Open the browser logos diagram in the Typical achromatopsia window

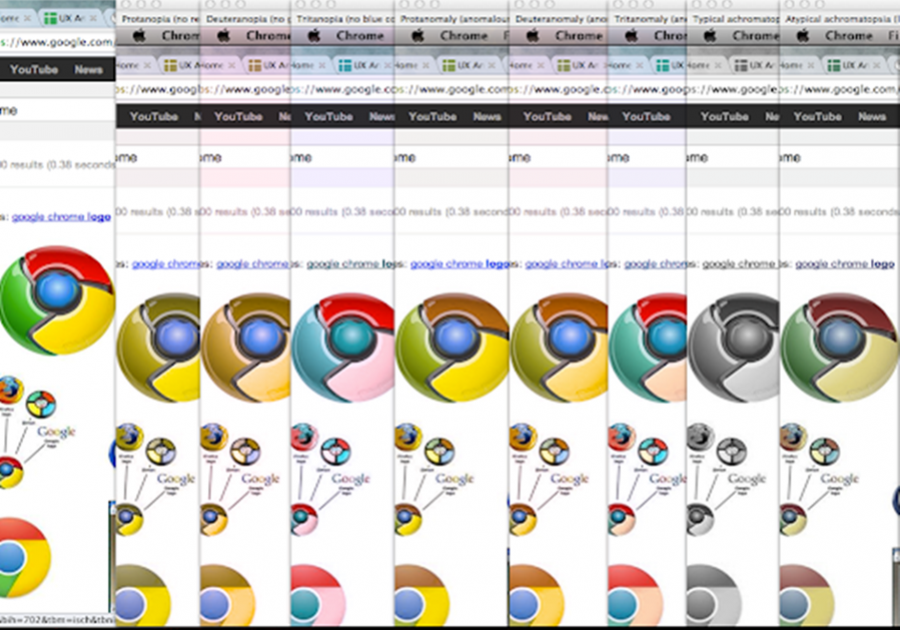coord(727,479)
